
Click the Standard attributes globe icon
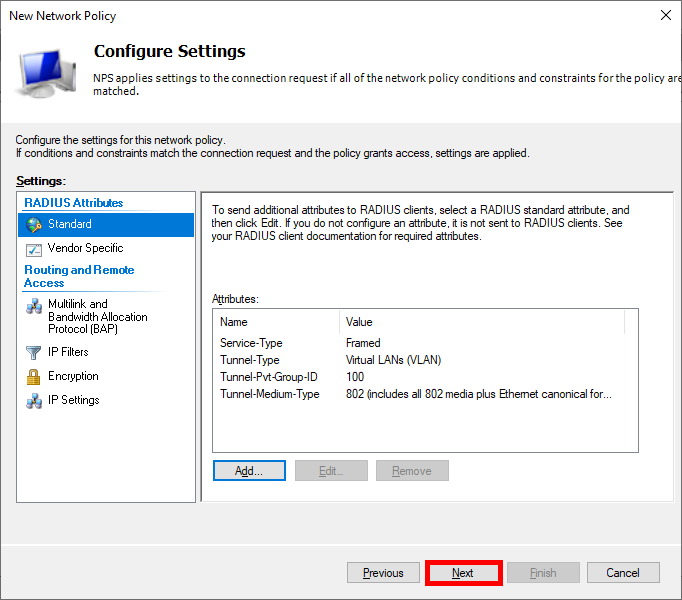(x=33, y=225)
